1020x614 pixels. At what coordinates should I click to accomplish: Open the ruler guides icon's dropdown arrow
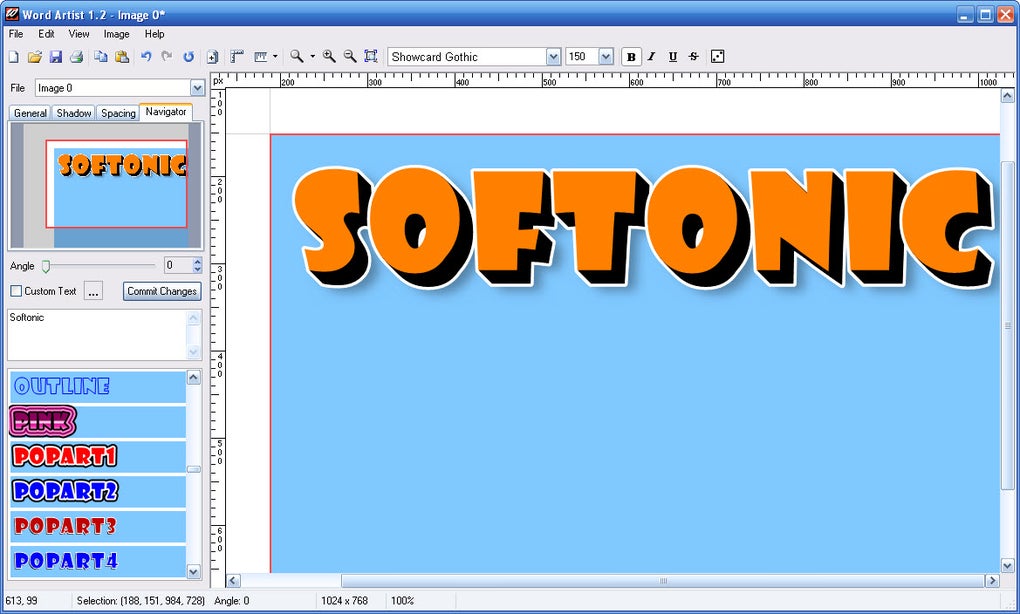[275, 57]
